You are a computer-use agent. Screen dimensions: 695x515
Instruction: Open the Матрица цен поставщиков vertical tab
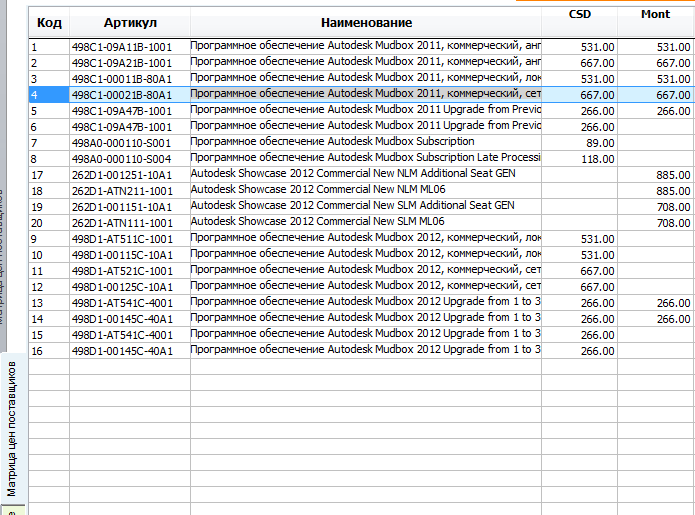[12, 428]
